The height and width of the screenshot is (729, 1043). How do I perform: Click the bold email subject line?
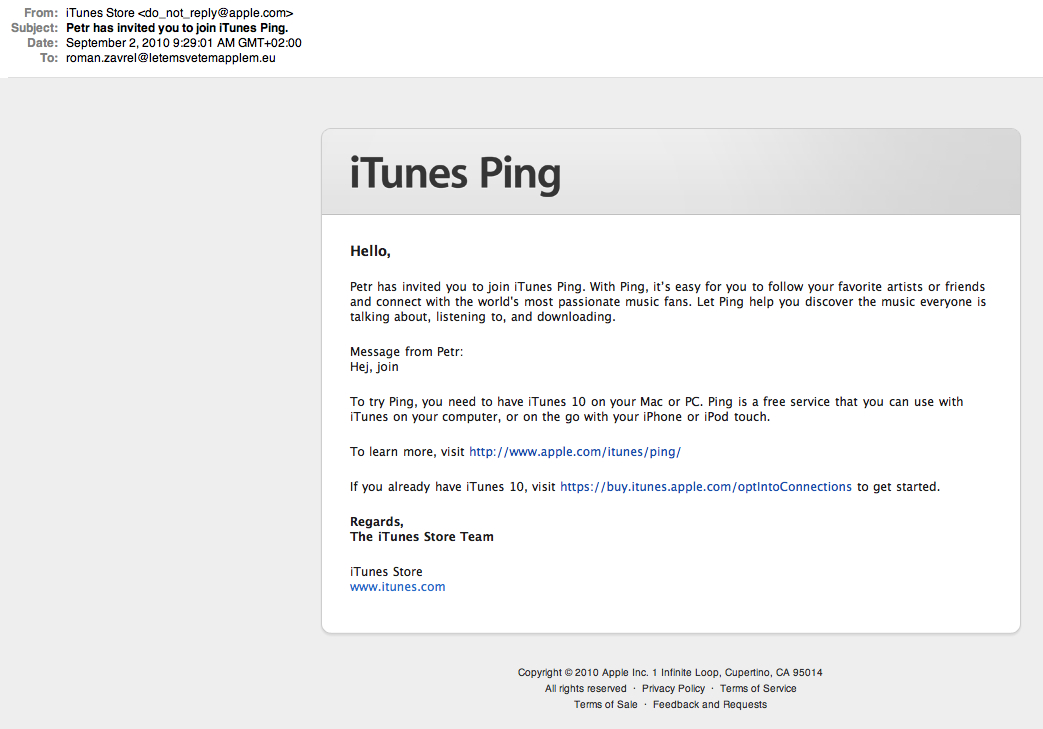(x=177, y=28)
